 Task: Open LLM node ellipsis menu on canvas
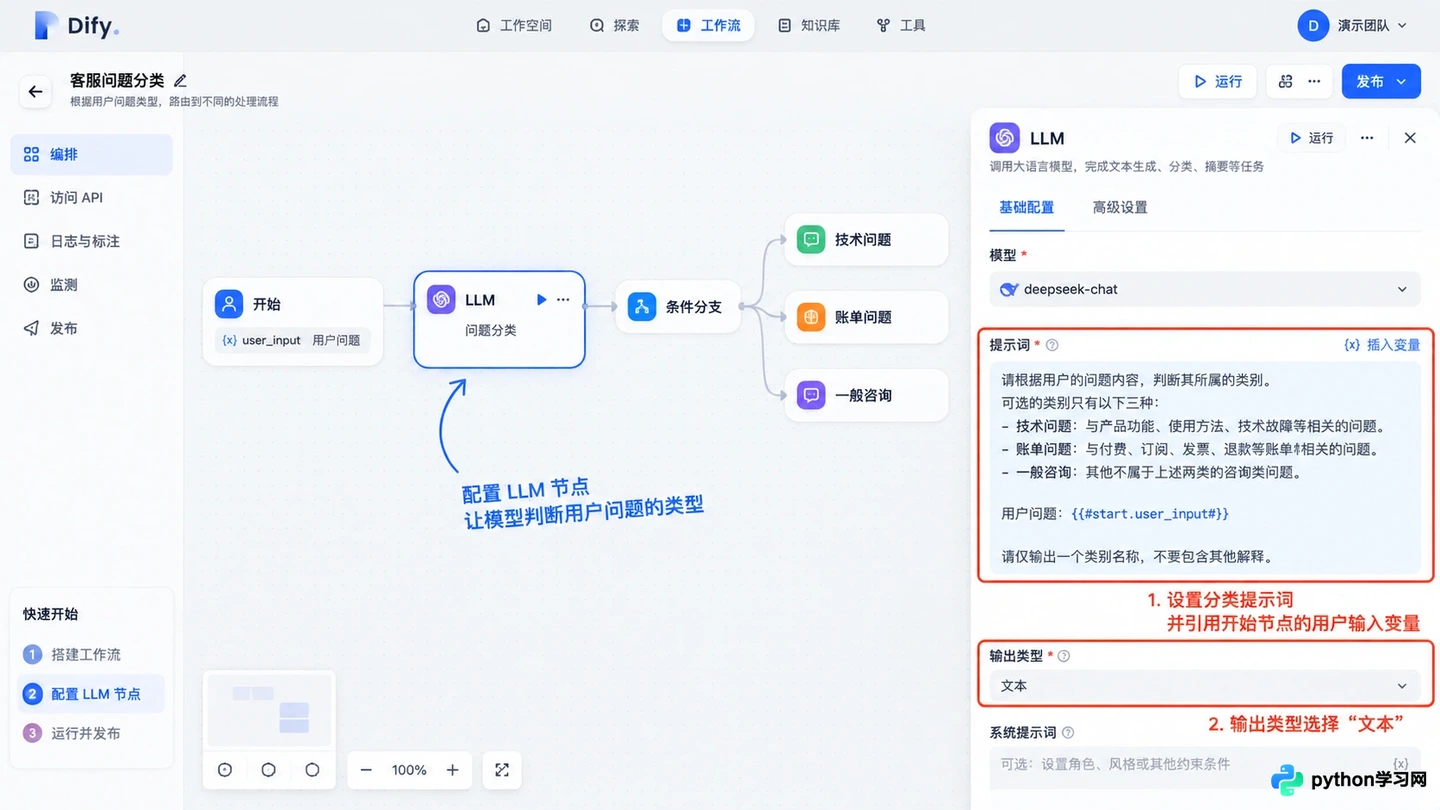coord(563,299)
